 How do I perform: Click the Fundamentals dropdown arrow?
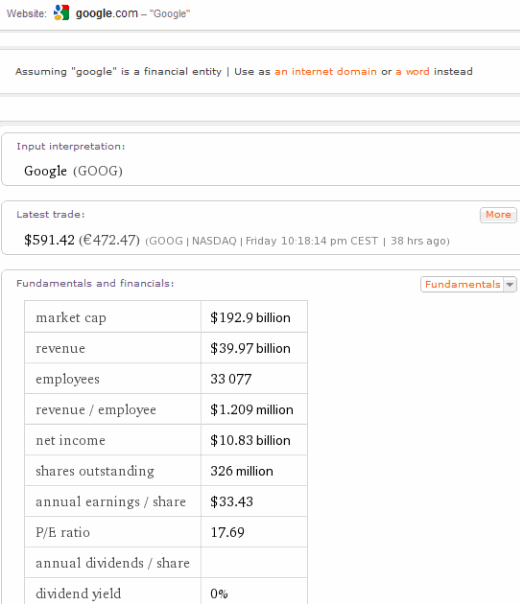point(510,285)
